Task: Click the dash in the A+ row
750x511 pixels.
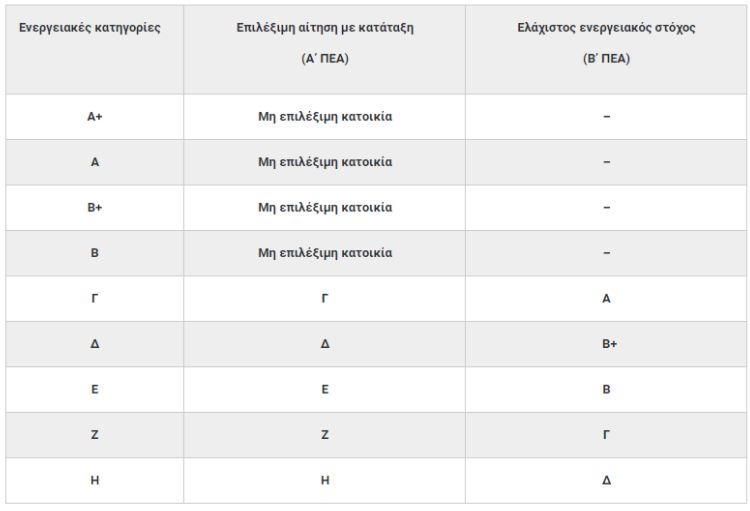Action: pos(607,117)
